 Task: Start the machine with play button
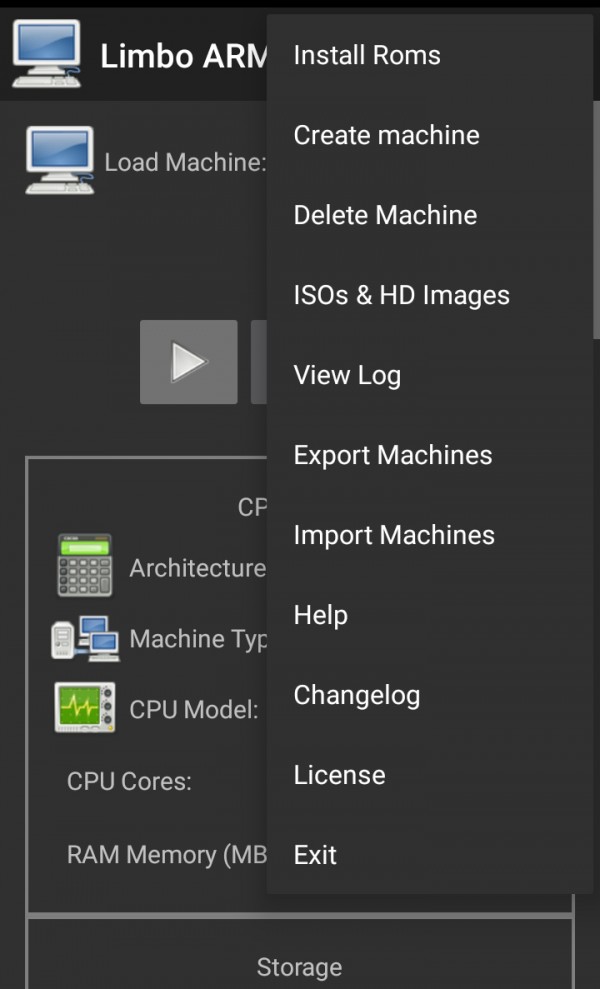click(189, 362)
